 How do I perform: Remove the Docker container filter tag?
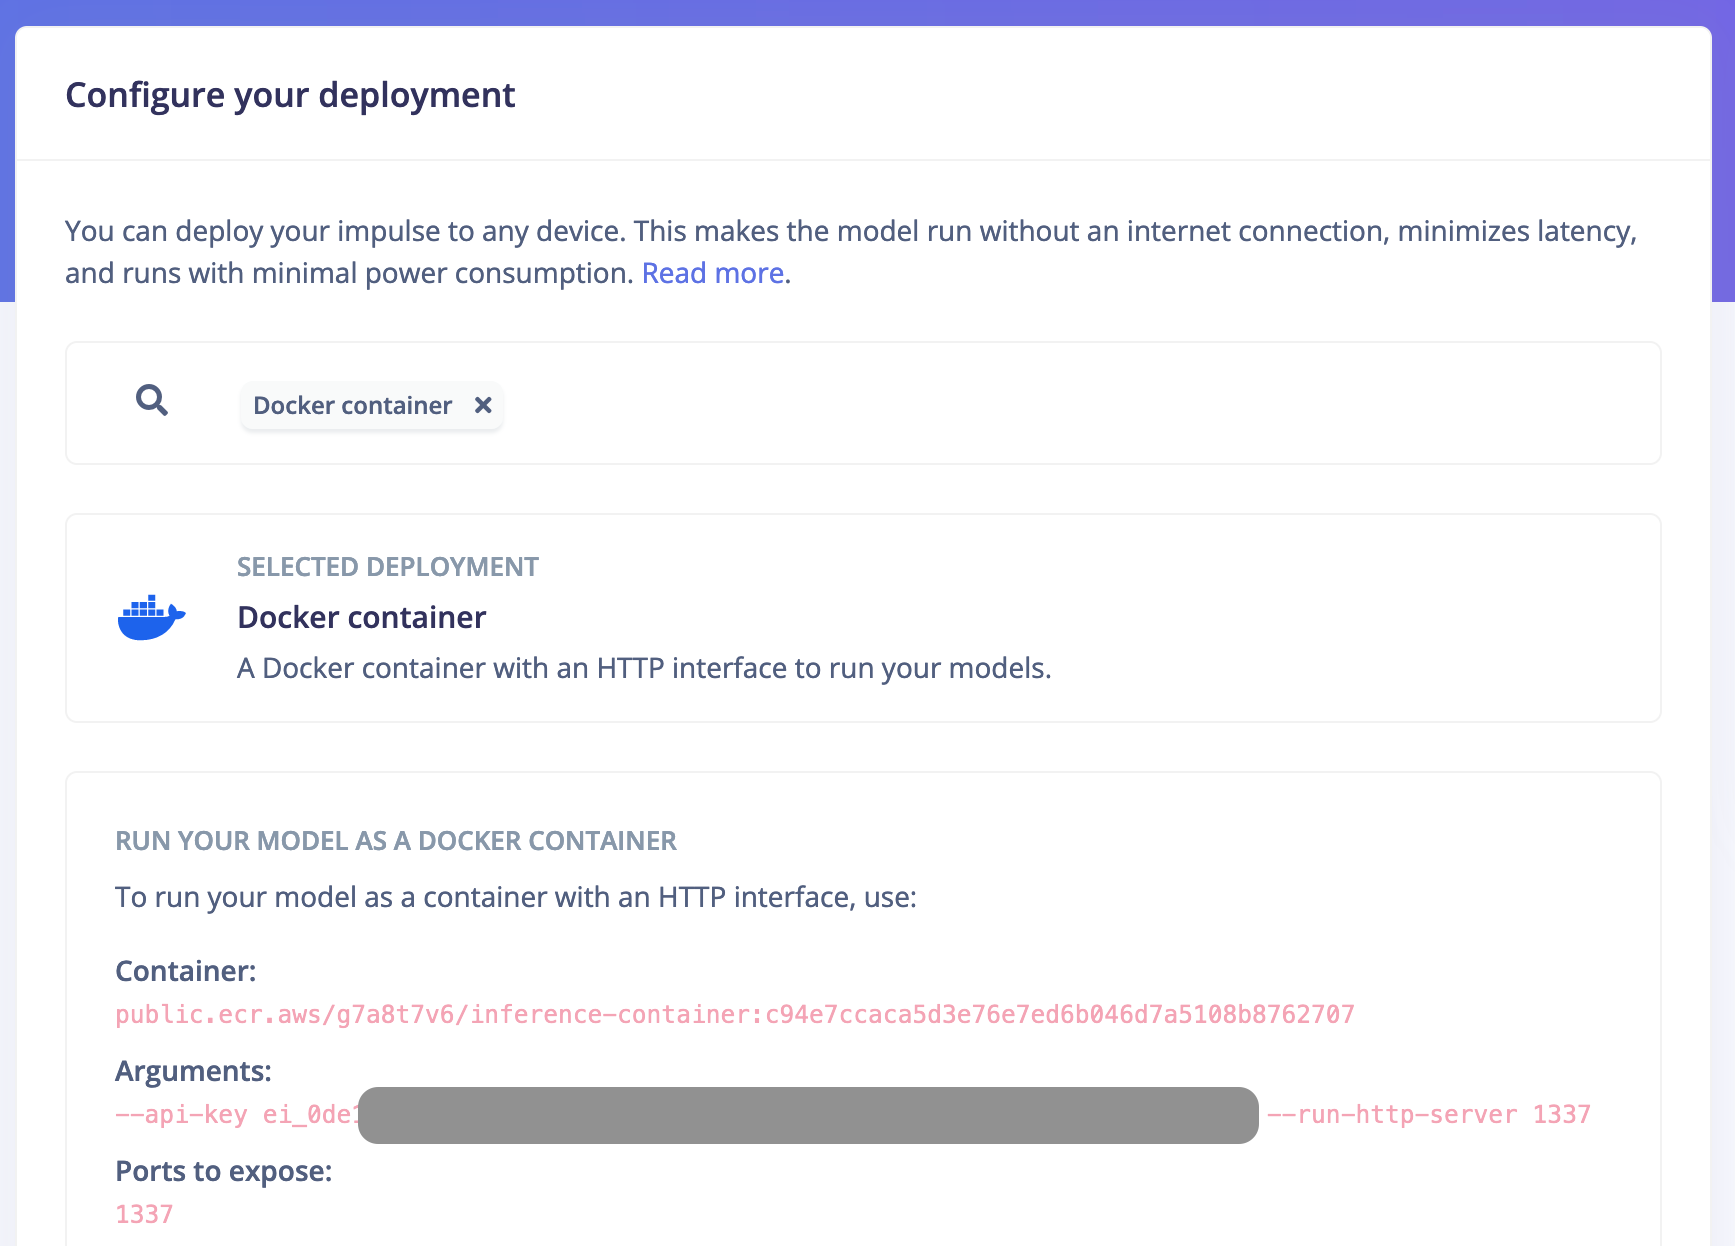(x=483, y=405)
